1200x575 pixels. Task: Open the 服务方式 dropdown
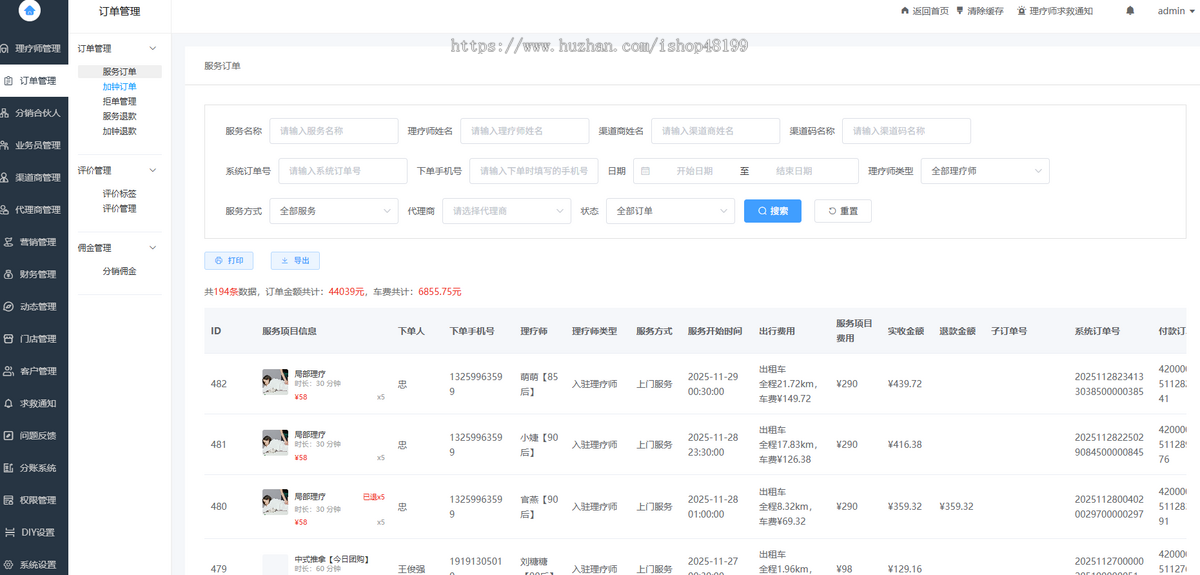335,211
